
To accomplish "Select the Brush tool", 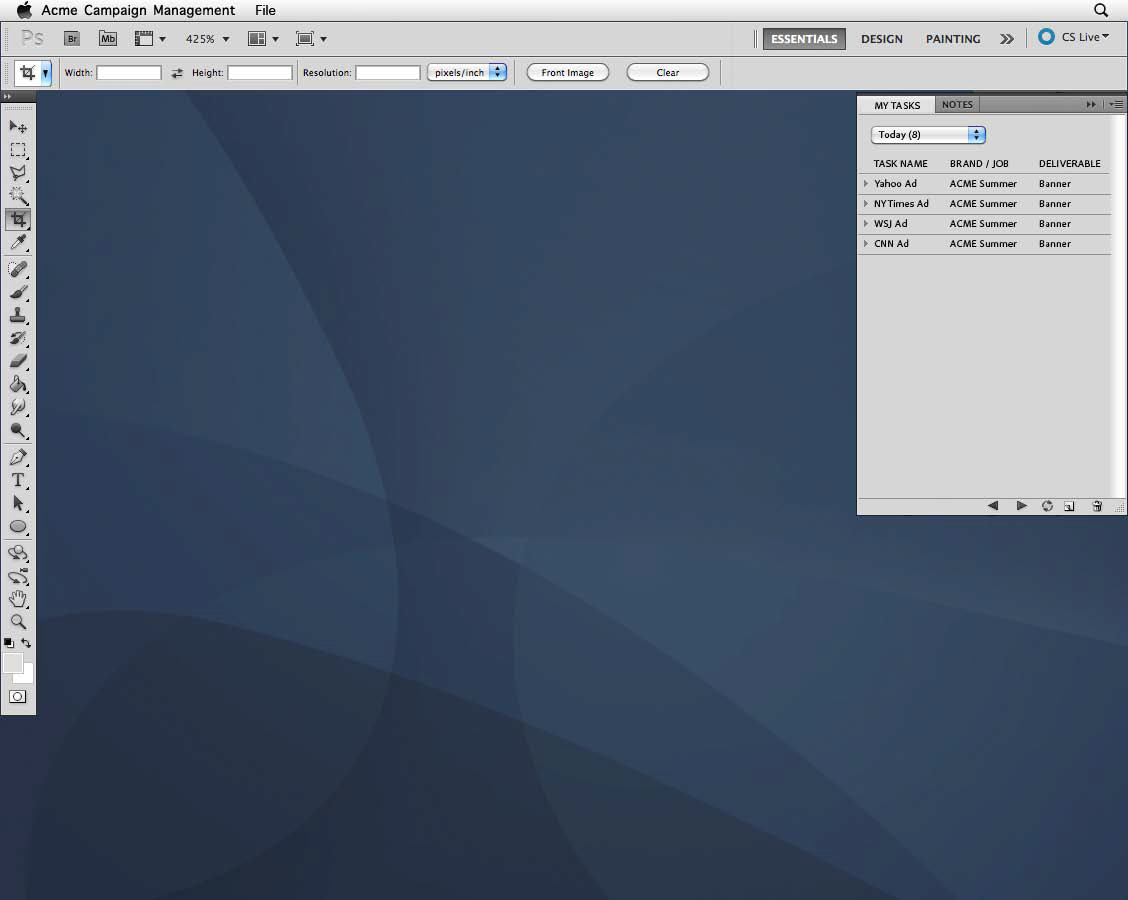I will pyautogui.click(x=18, y=292).
